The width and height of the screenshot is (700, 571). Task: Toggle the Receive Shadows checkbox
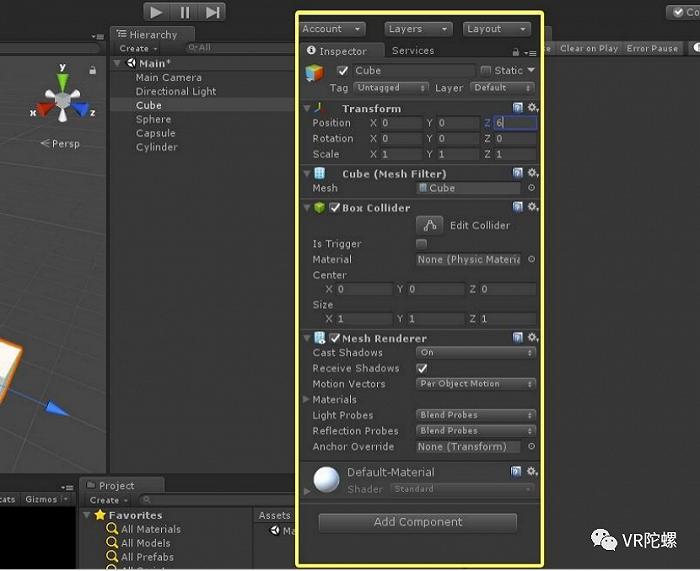pyautogui.click(x=421, y=368)
